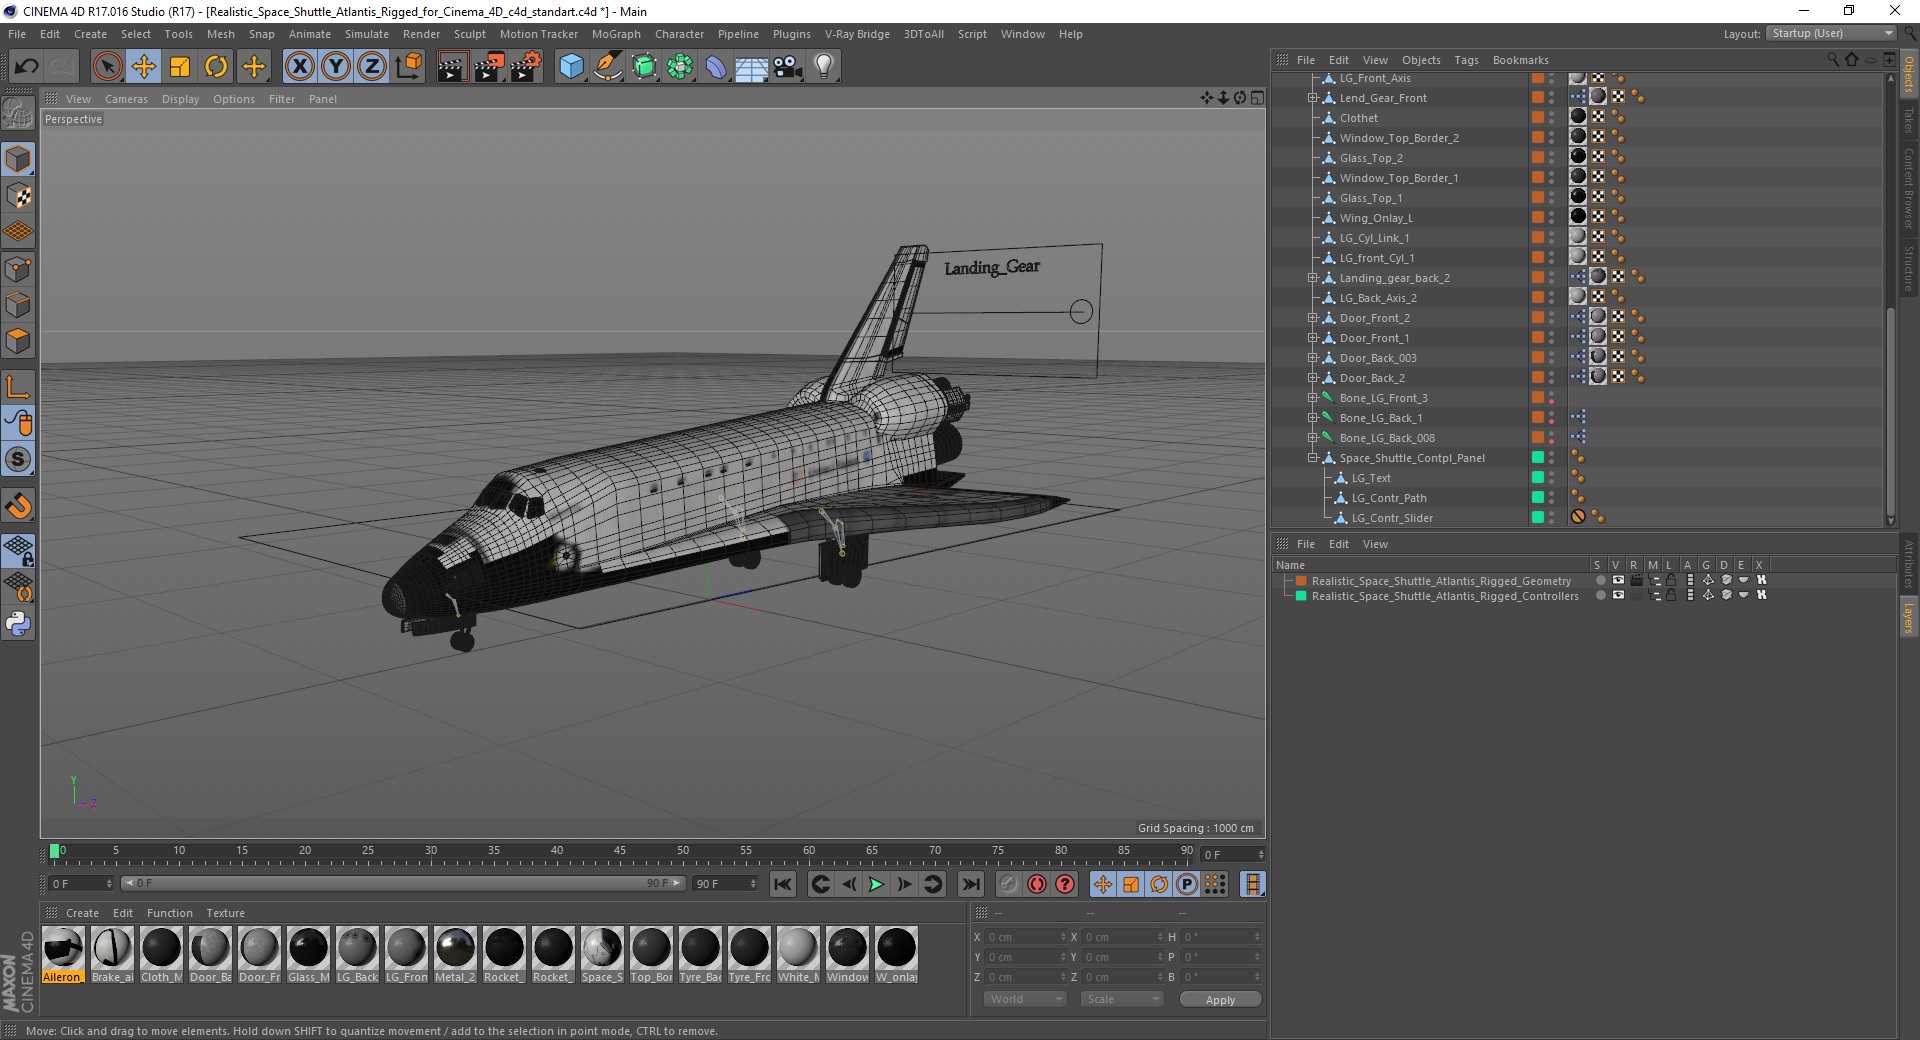Image resolution: width=1920 pixels, height=1040 pixels.
Task: Activate the Rotate tool
Action: click(x=216, y=67)
